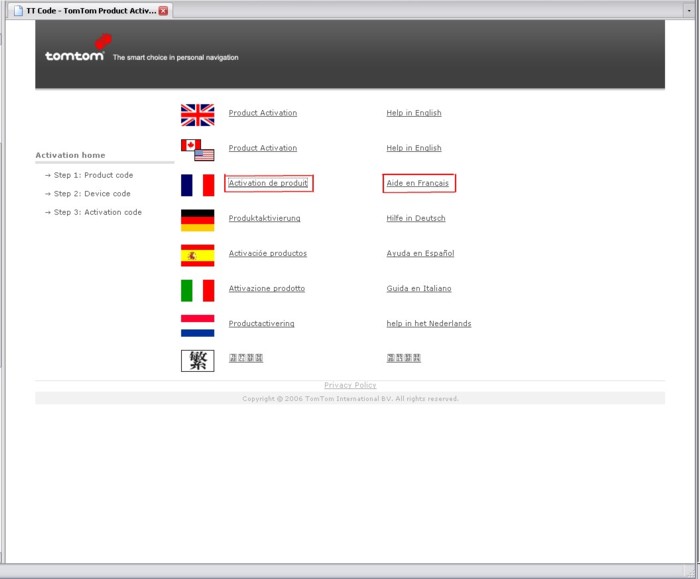Click the Netherlands flag icon
Viewport: 700px width, 579px height.
[x=197, y=325]
